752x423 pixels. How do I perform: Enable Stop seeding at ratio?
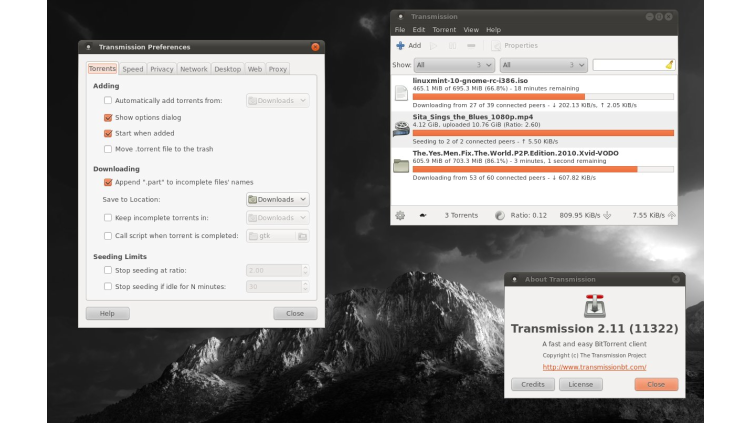[x=108, y=270]
